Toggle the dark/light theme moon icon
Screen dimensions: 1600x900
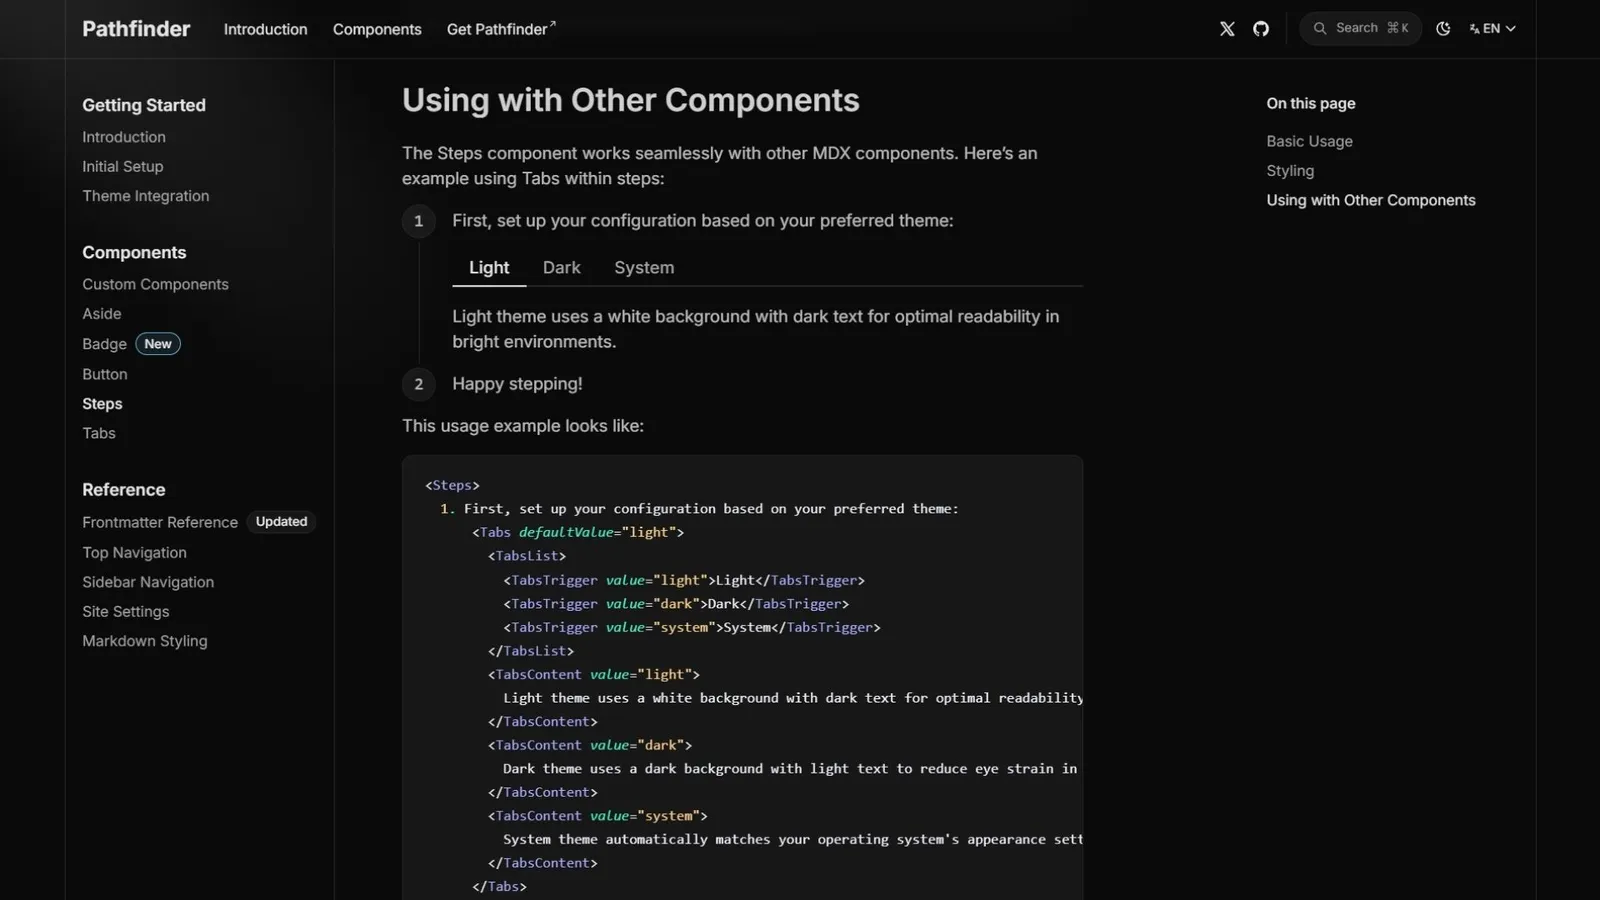(1443, 29)
